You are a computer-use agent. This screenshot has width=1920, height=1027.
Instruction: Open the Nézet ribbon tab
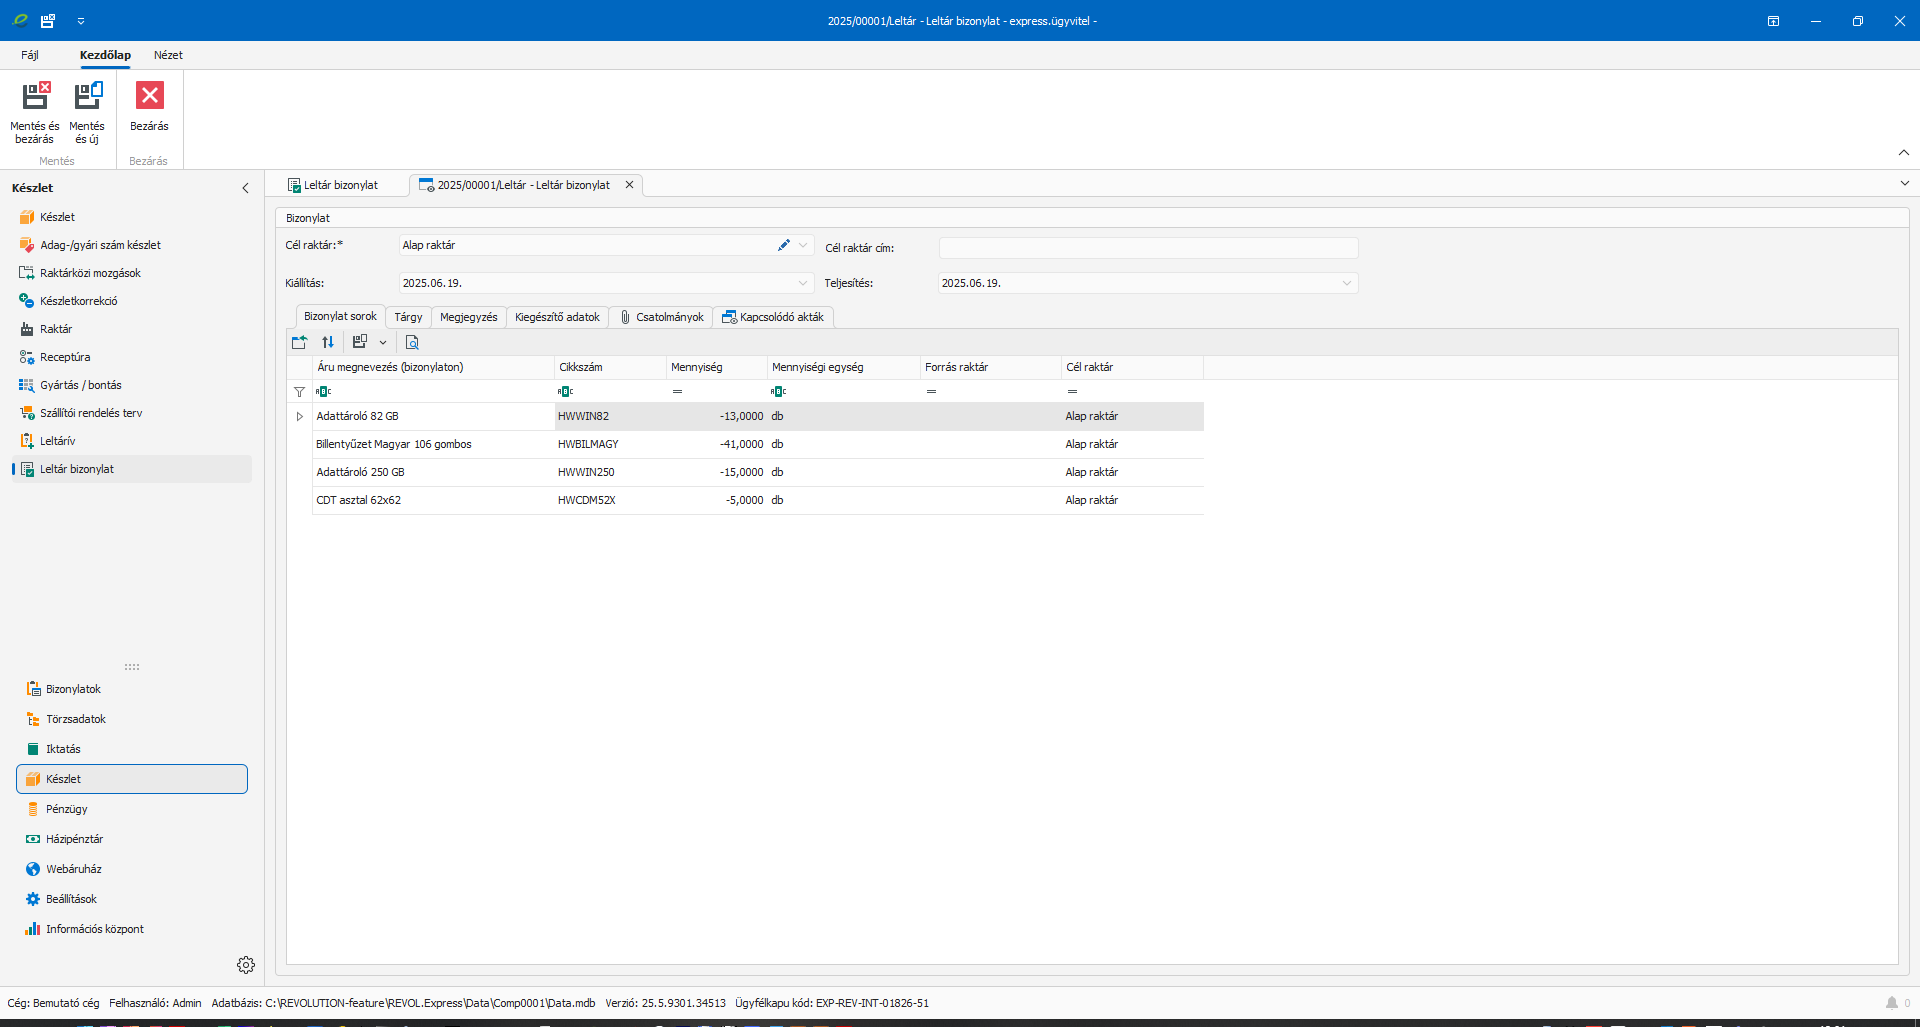point(168,55)
